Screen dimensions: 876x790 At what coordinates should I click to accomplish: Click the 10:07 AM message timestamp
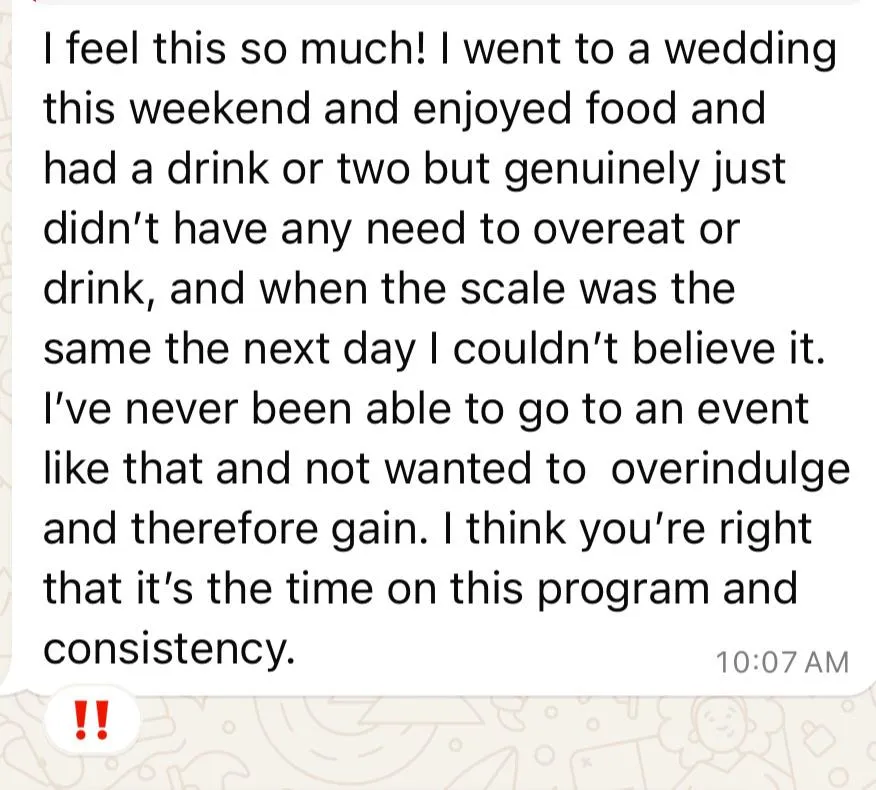pos(782,663)
